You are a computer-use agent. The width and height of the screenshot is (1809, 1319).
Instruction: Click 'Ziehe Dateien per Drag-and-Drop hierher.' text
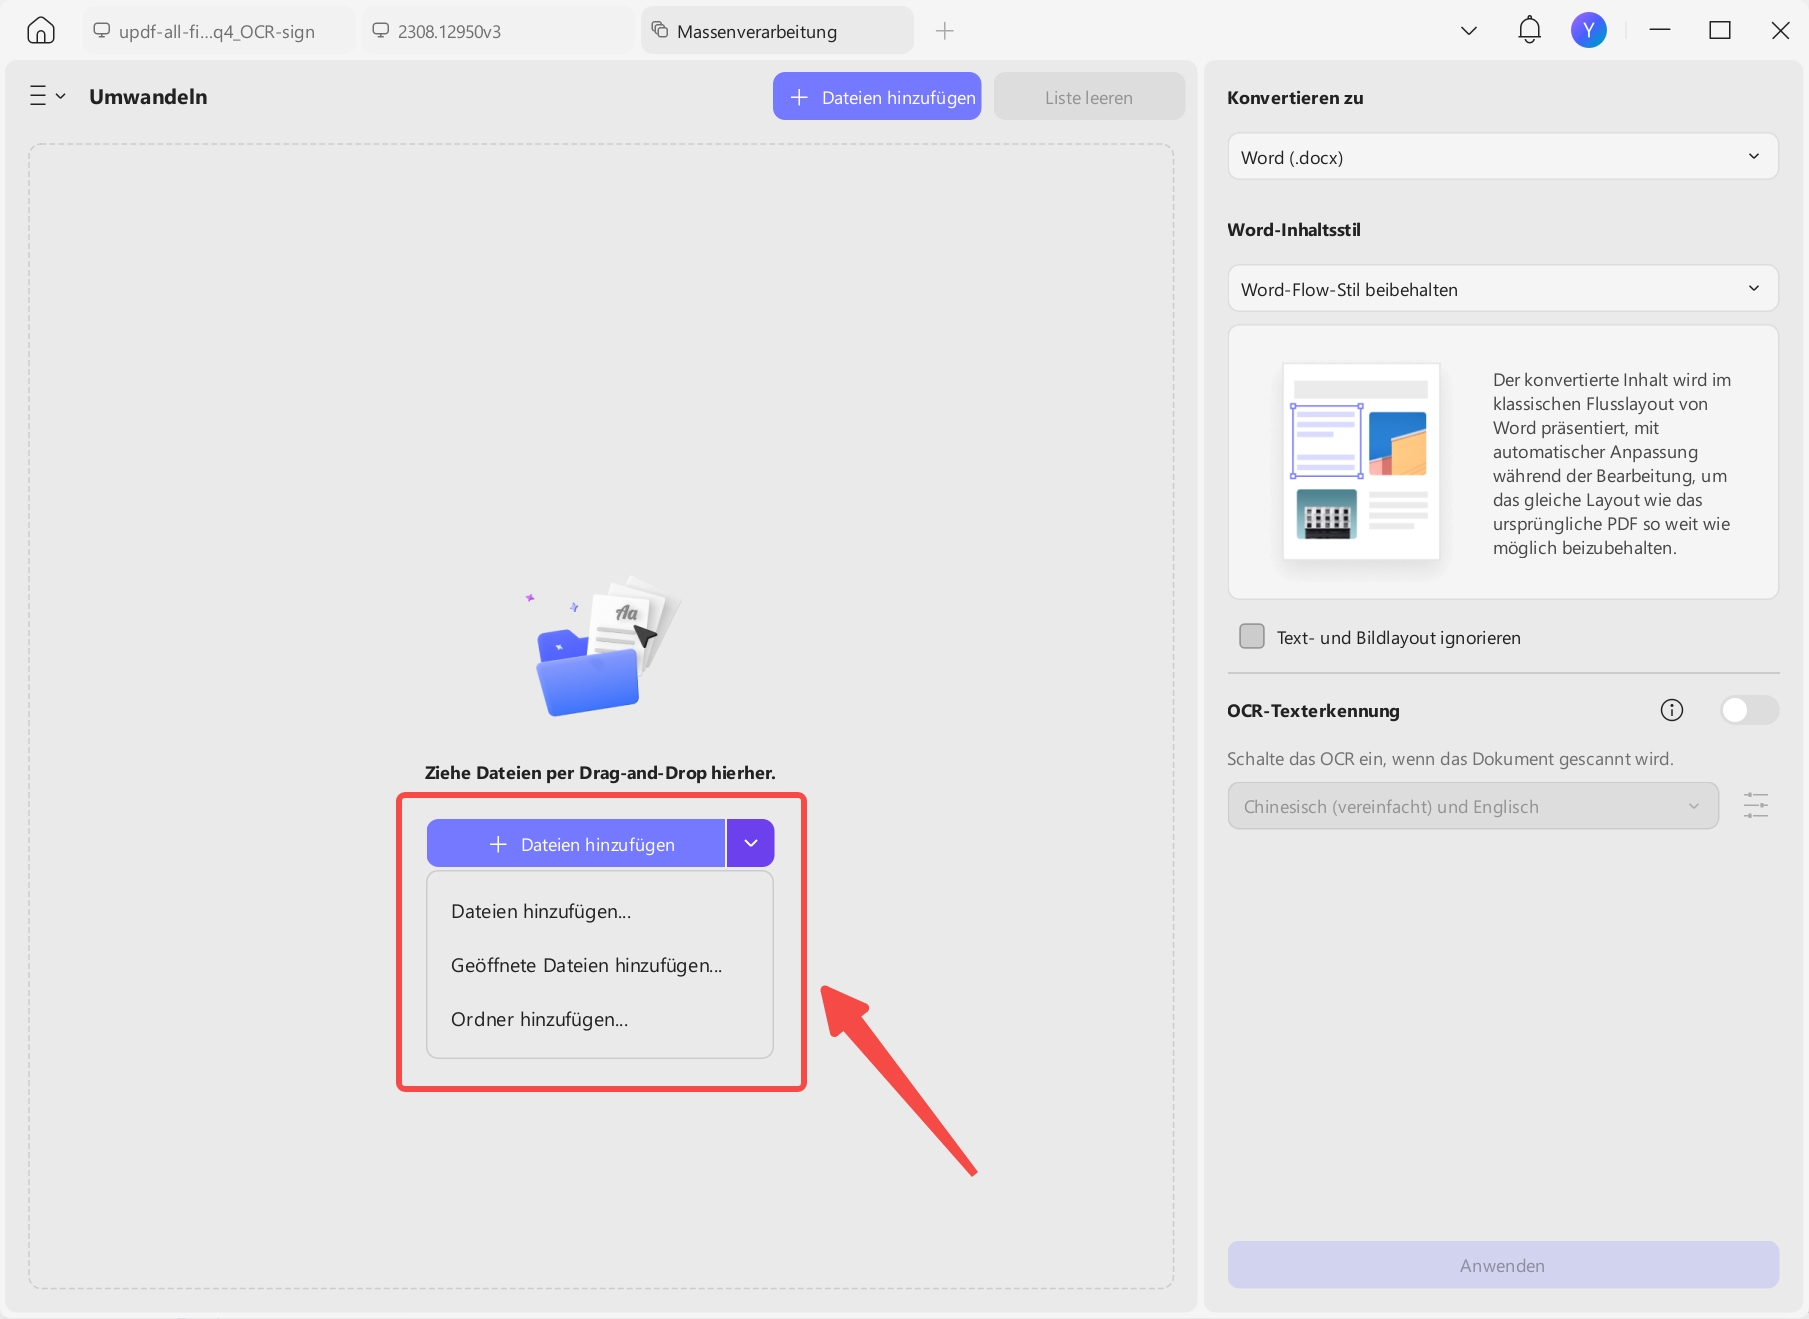click(x=600, y=773)
